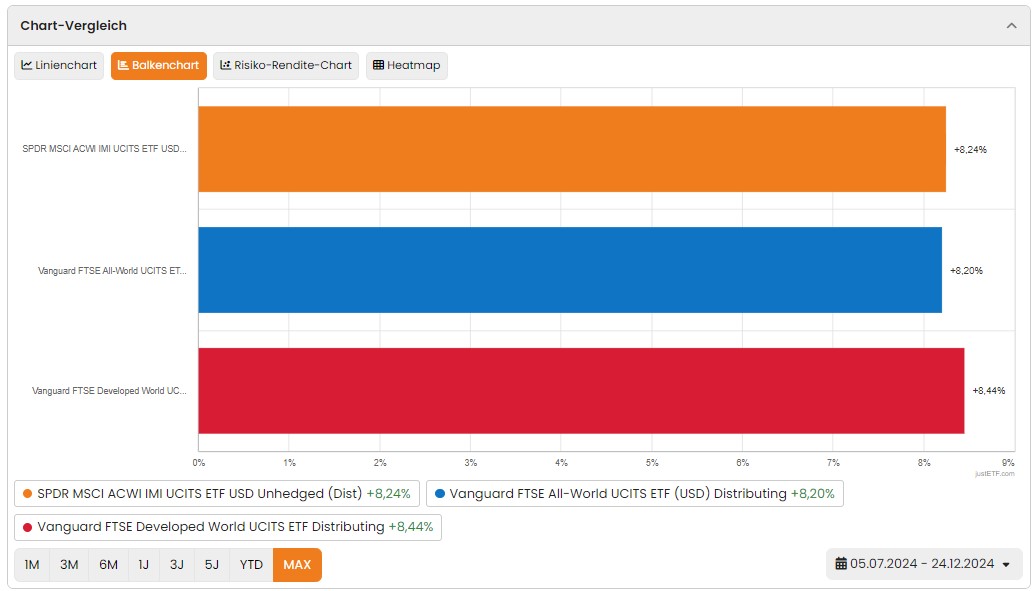Set the period to 1M

coord(32,565)
